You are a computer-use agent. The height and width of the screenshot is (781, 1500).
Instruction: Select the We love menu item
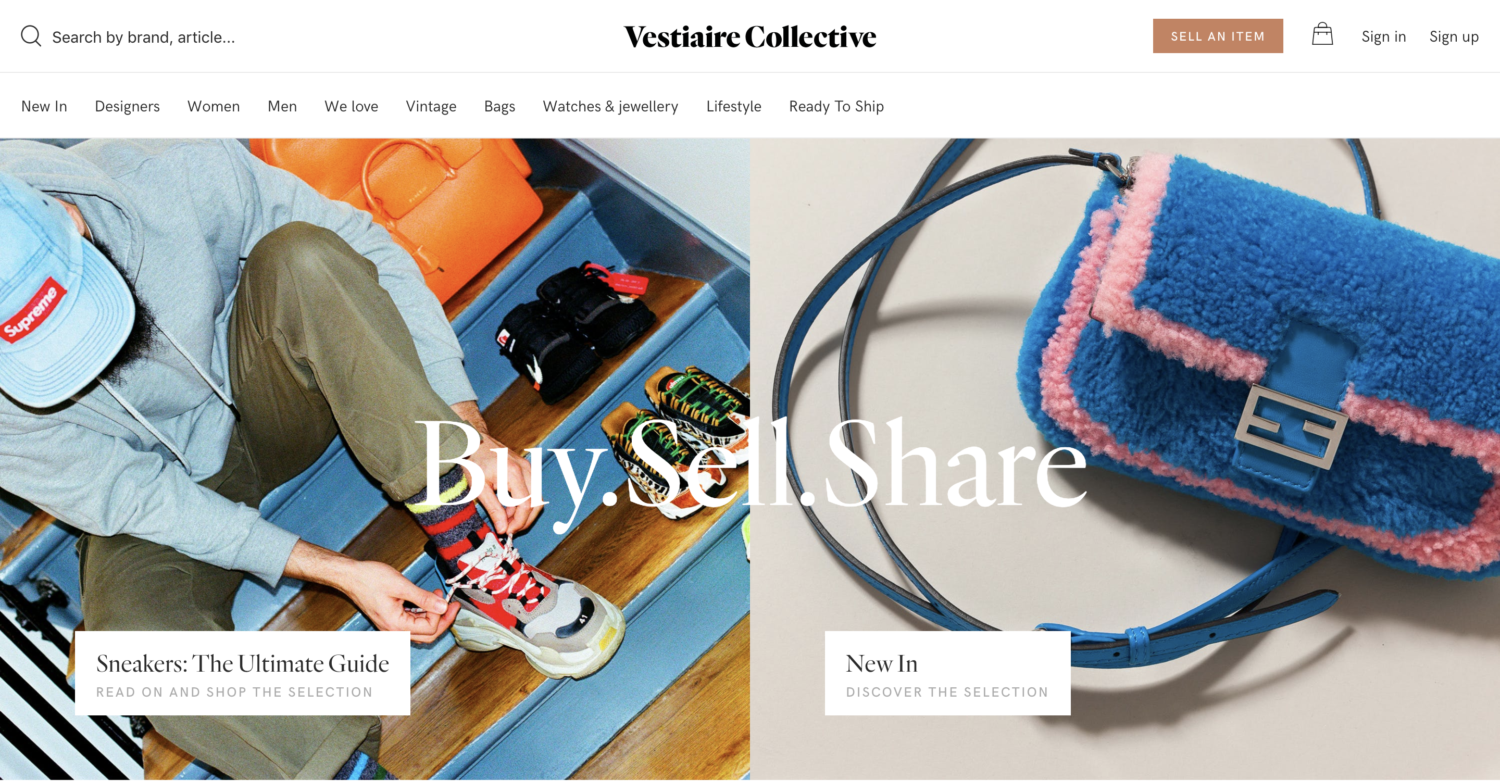pyautogui.click(x=351, y=106)
